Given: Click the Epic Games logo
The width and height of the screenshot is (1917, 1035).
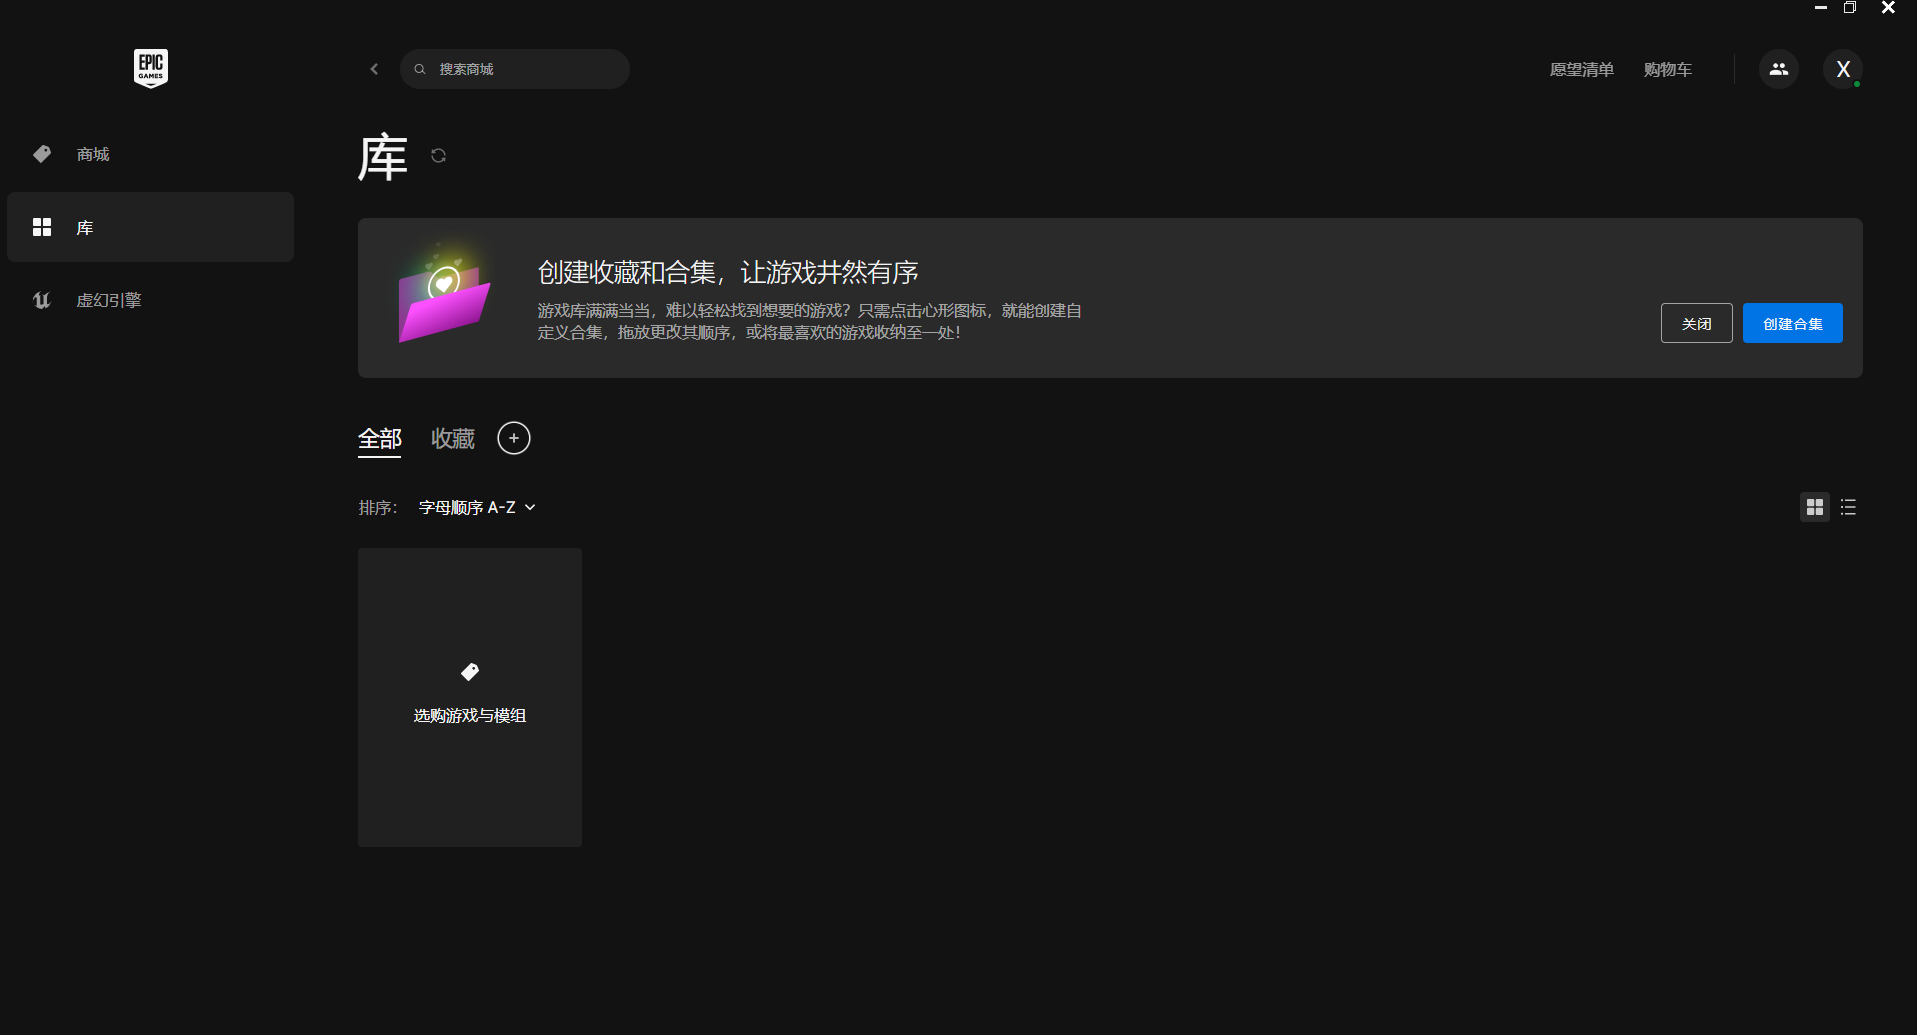Looking at the screenshot, I should [x=150, y=68].
